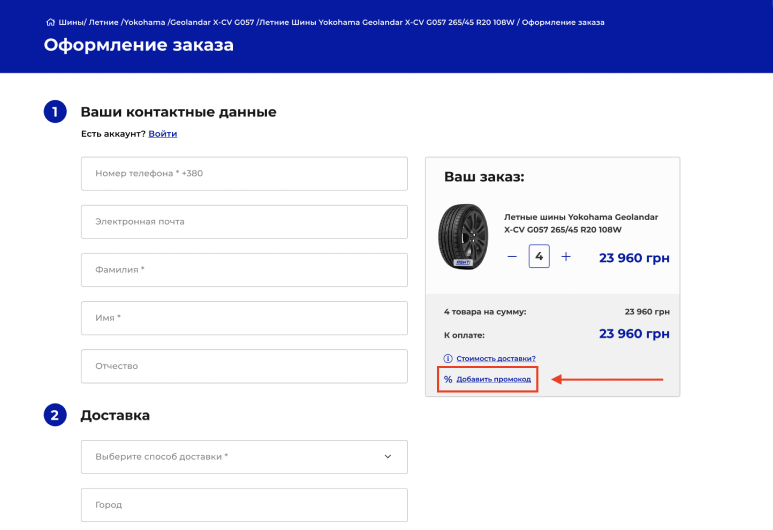Navigate to 'Yokohama' breadcrumb
The width and height of the screenshot is (773, 530).
(x=145, y=22)
